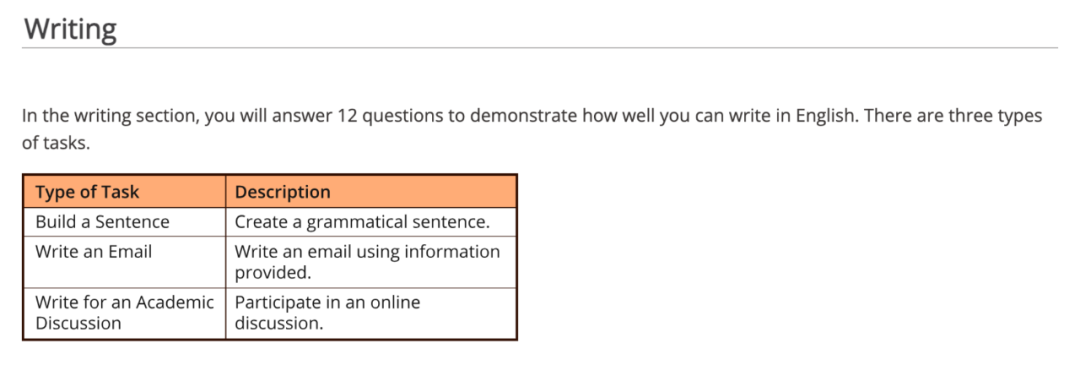The width and height of the screenshot is (1080, 365).
Task: Click the of tasks. text line
Action: 56,145
